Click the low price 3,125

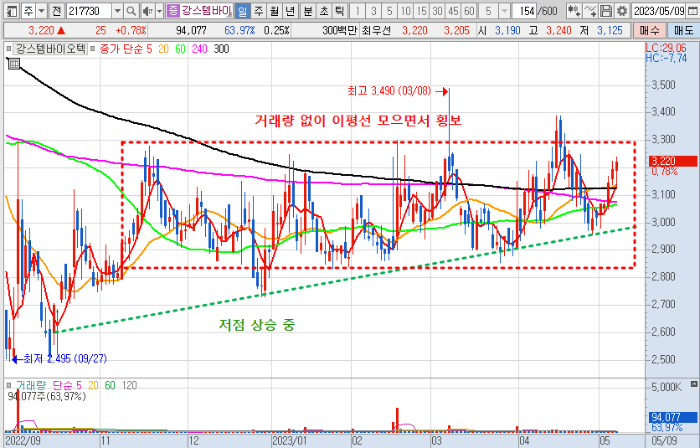coord(610,30)
